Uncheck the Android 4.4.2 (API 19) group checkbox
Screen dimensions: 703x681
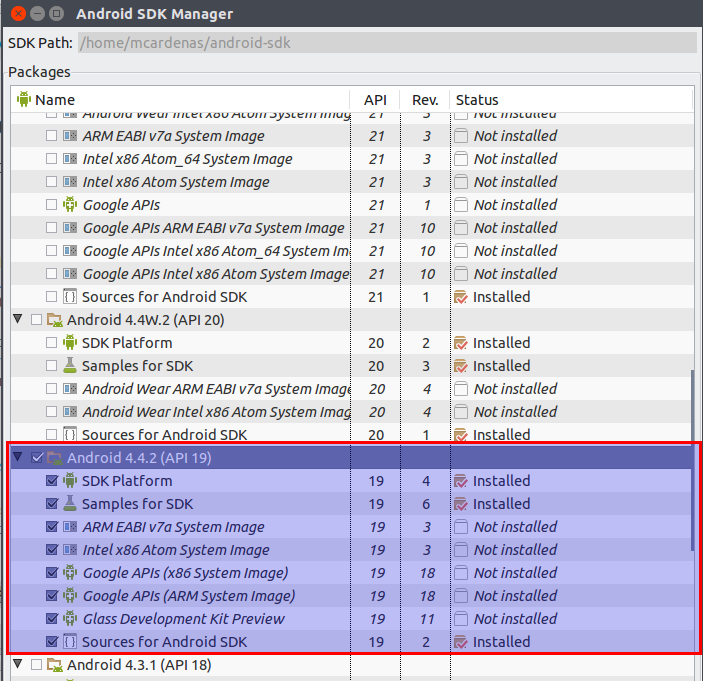point(37,458)
